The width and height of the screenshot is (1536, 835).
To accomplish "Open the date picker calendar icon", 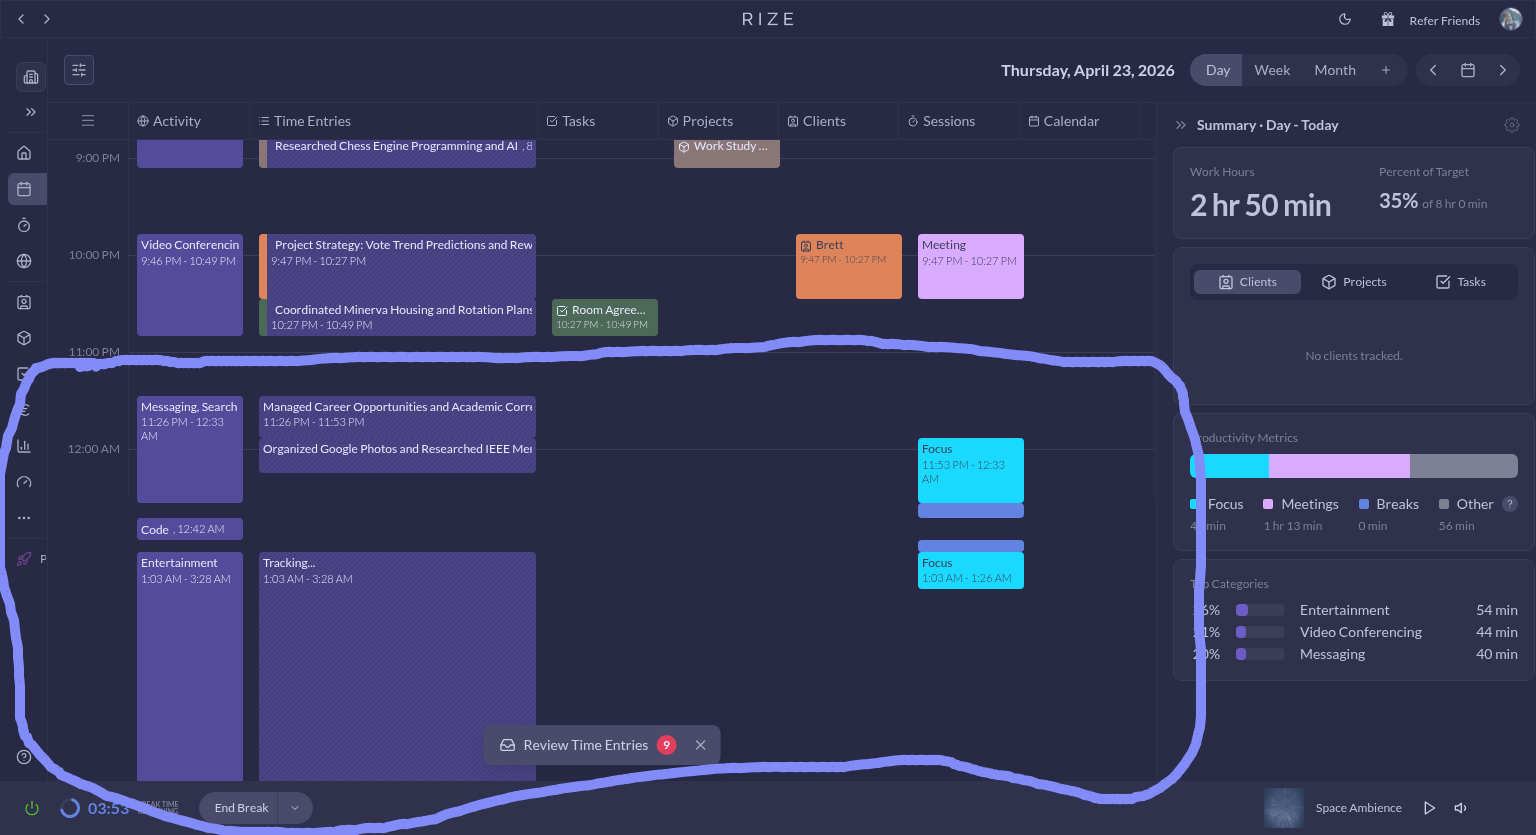I will (1467, 70).
